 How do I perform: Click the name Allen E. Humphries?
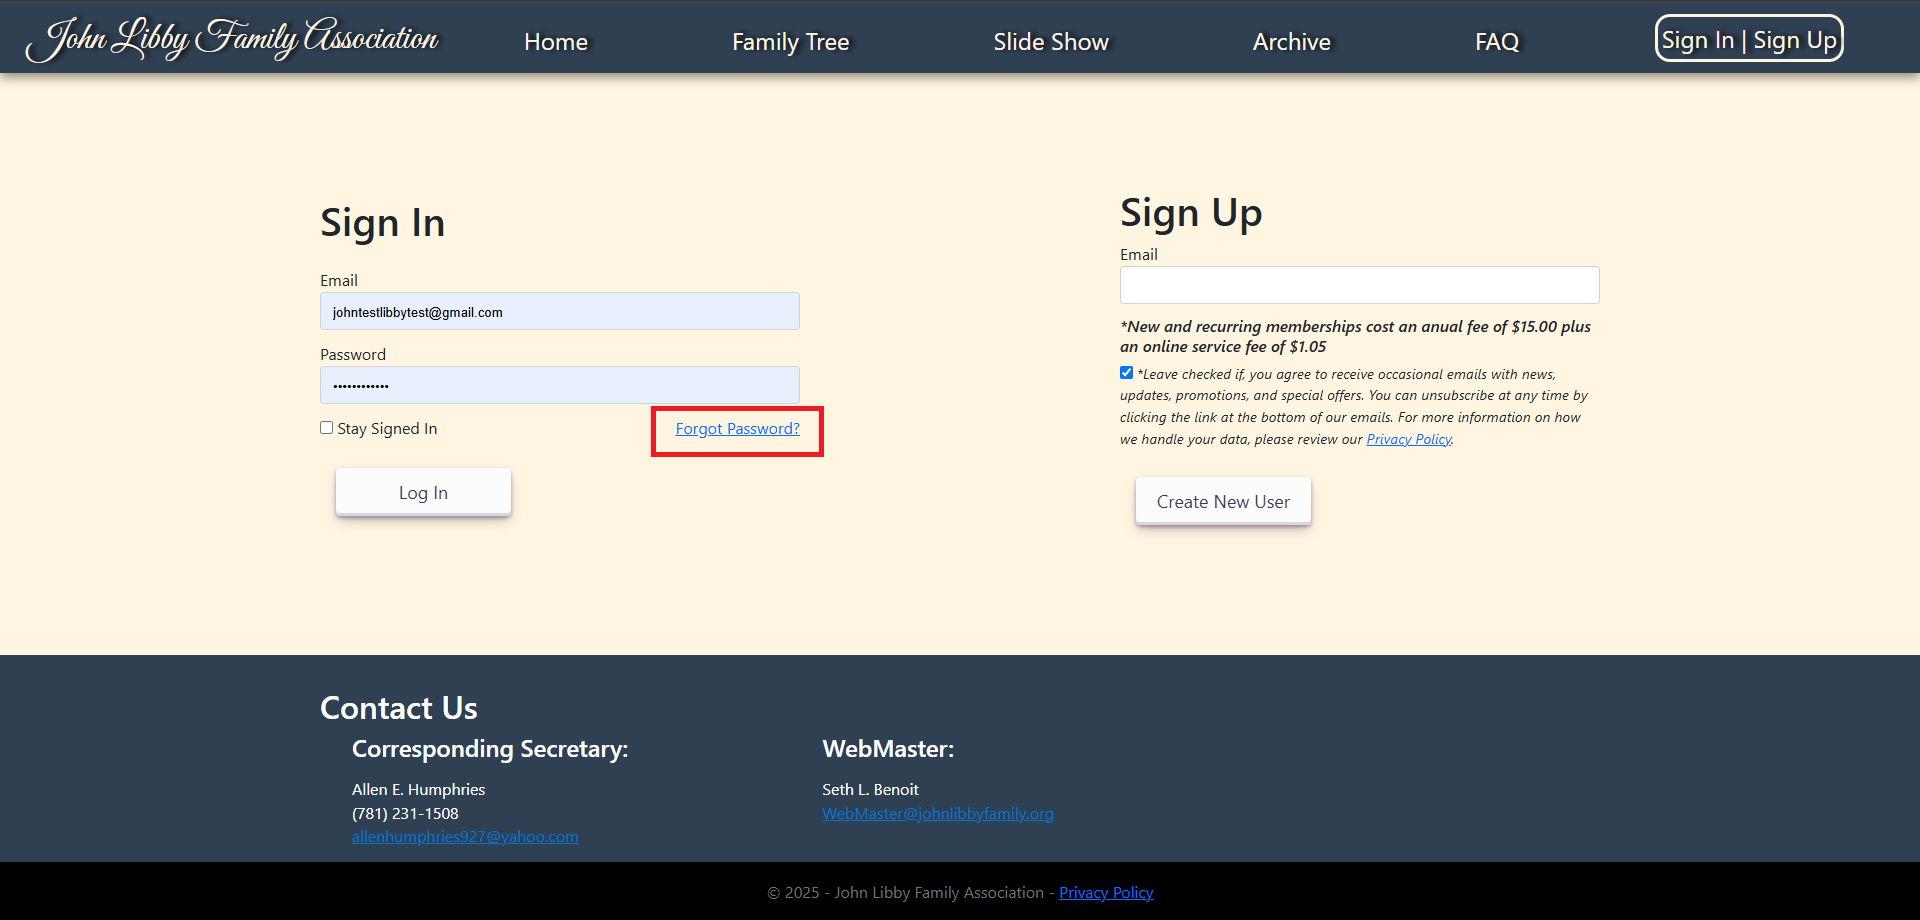coord(418,790)
